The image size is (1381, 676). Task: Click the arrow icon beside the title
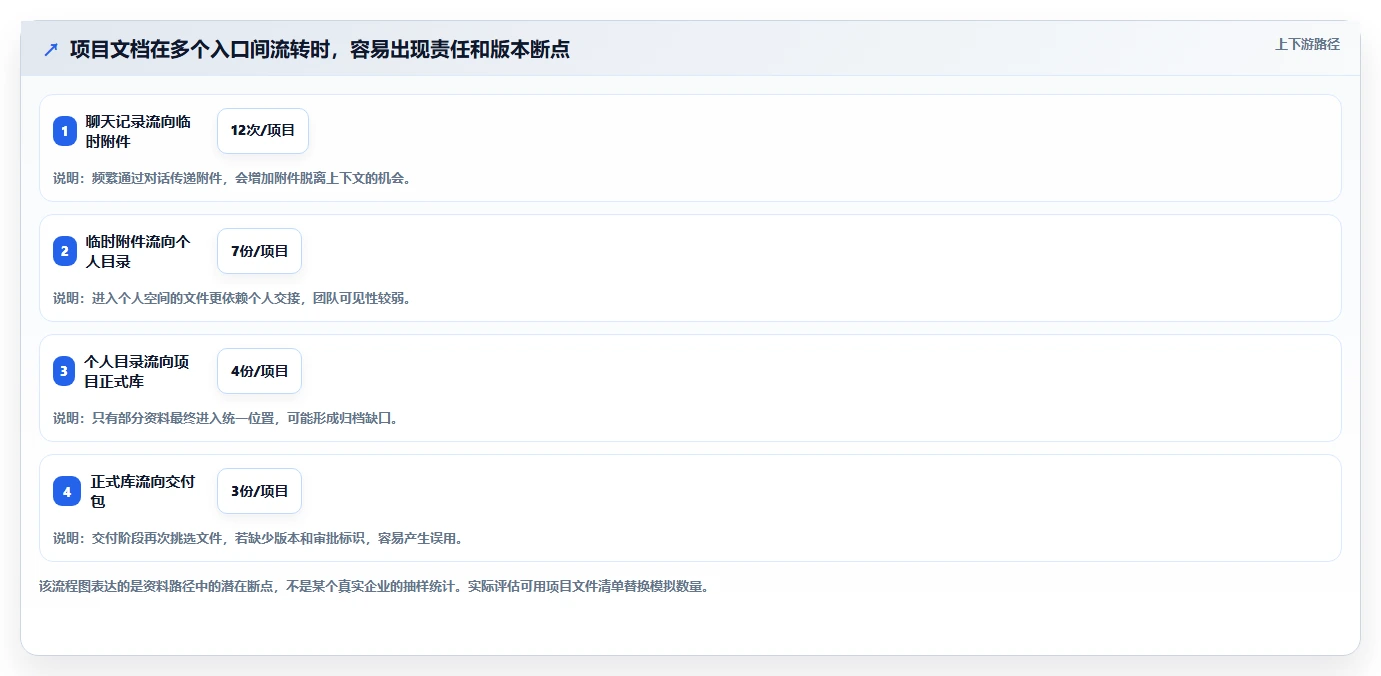51,49
